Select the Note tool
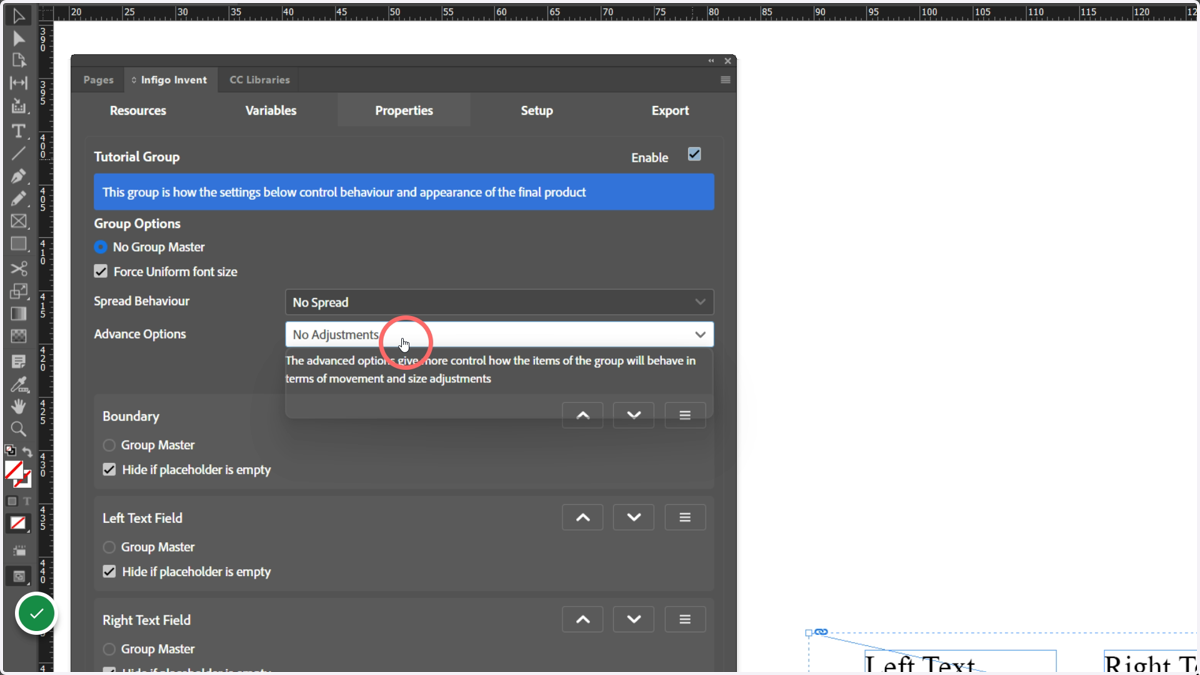The width and height of the screenshot is (1200, 675). [x=18, y=361]
